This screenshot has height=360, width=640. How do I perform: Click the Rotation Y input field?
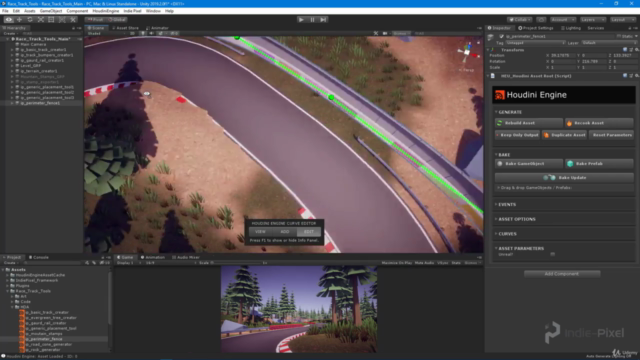(594, 62)
